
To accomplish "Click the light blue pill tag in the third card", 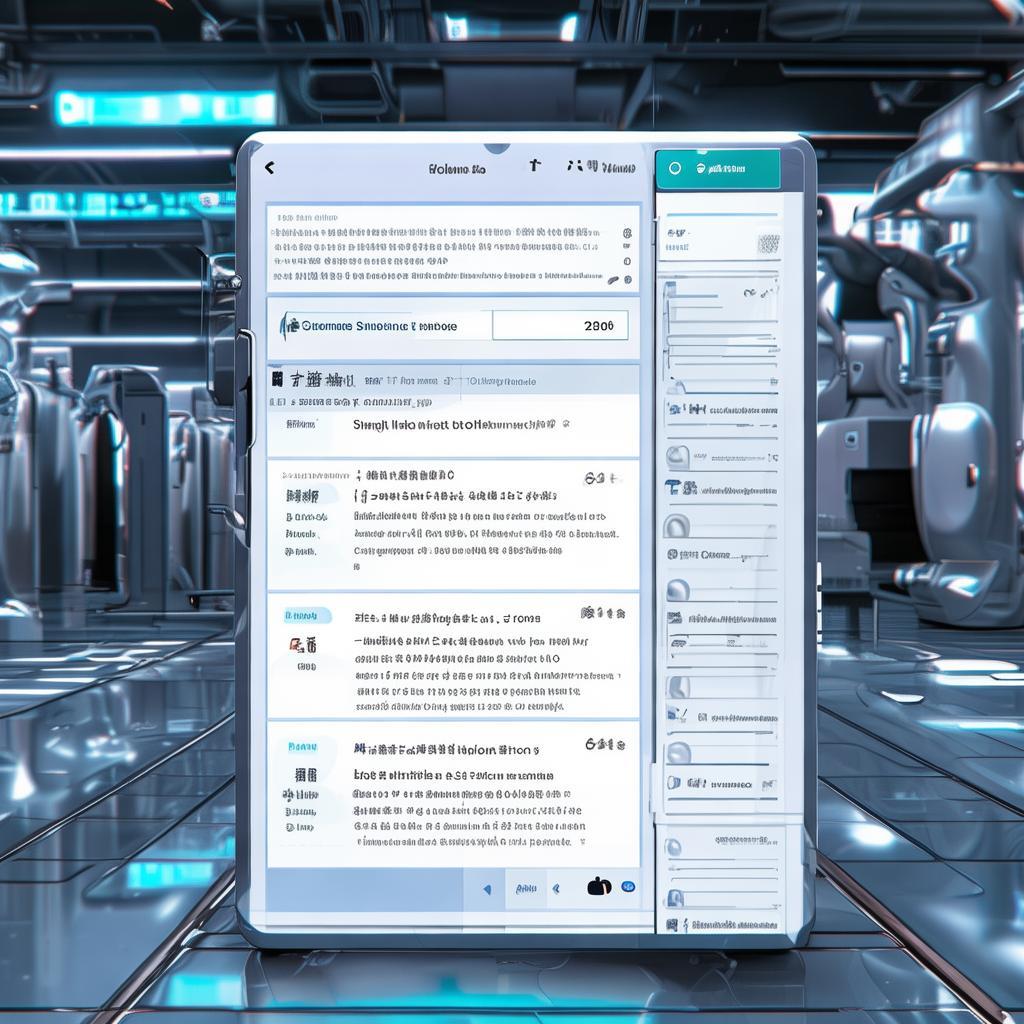I will pyautogui.click(x=307, y=616).
